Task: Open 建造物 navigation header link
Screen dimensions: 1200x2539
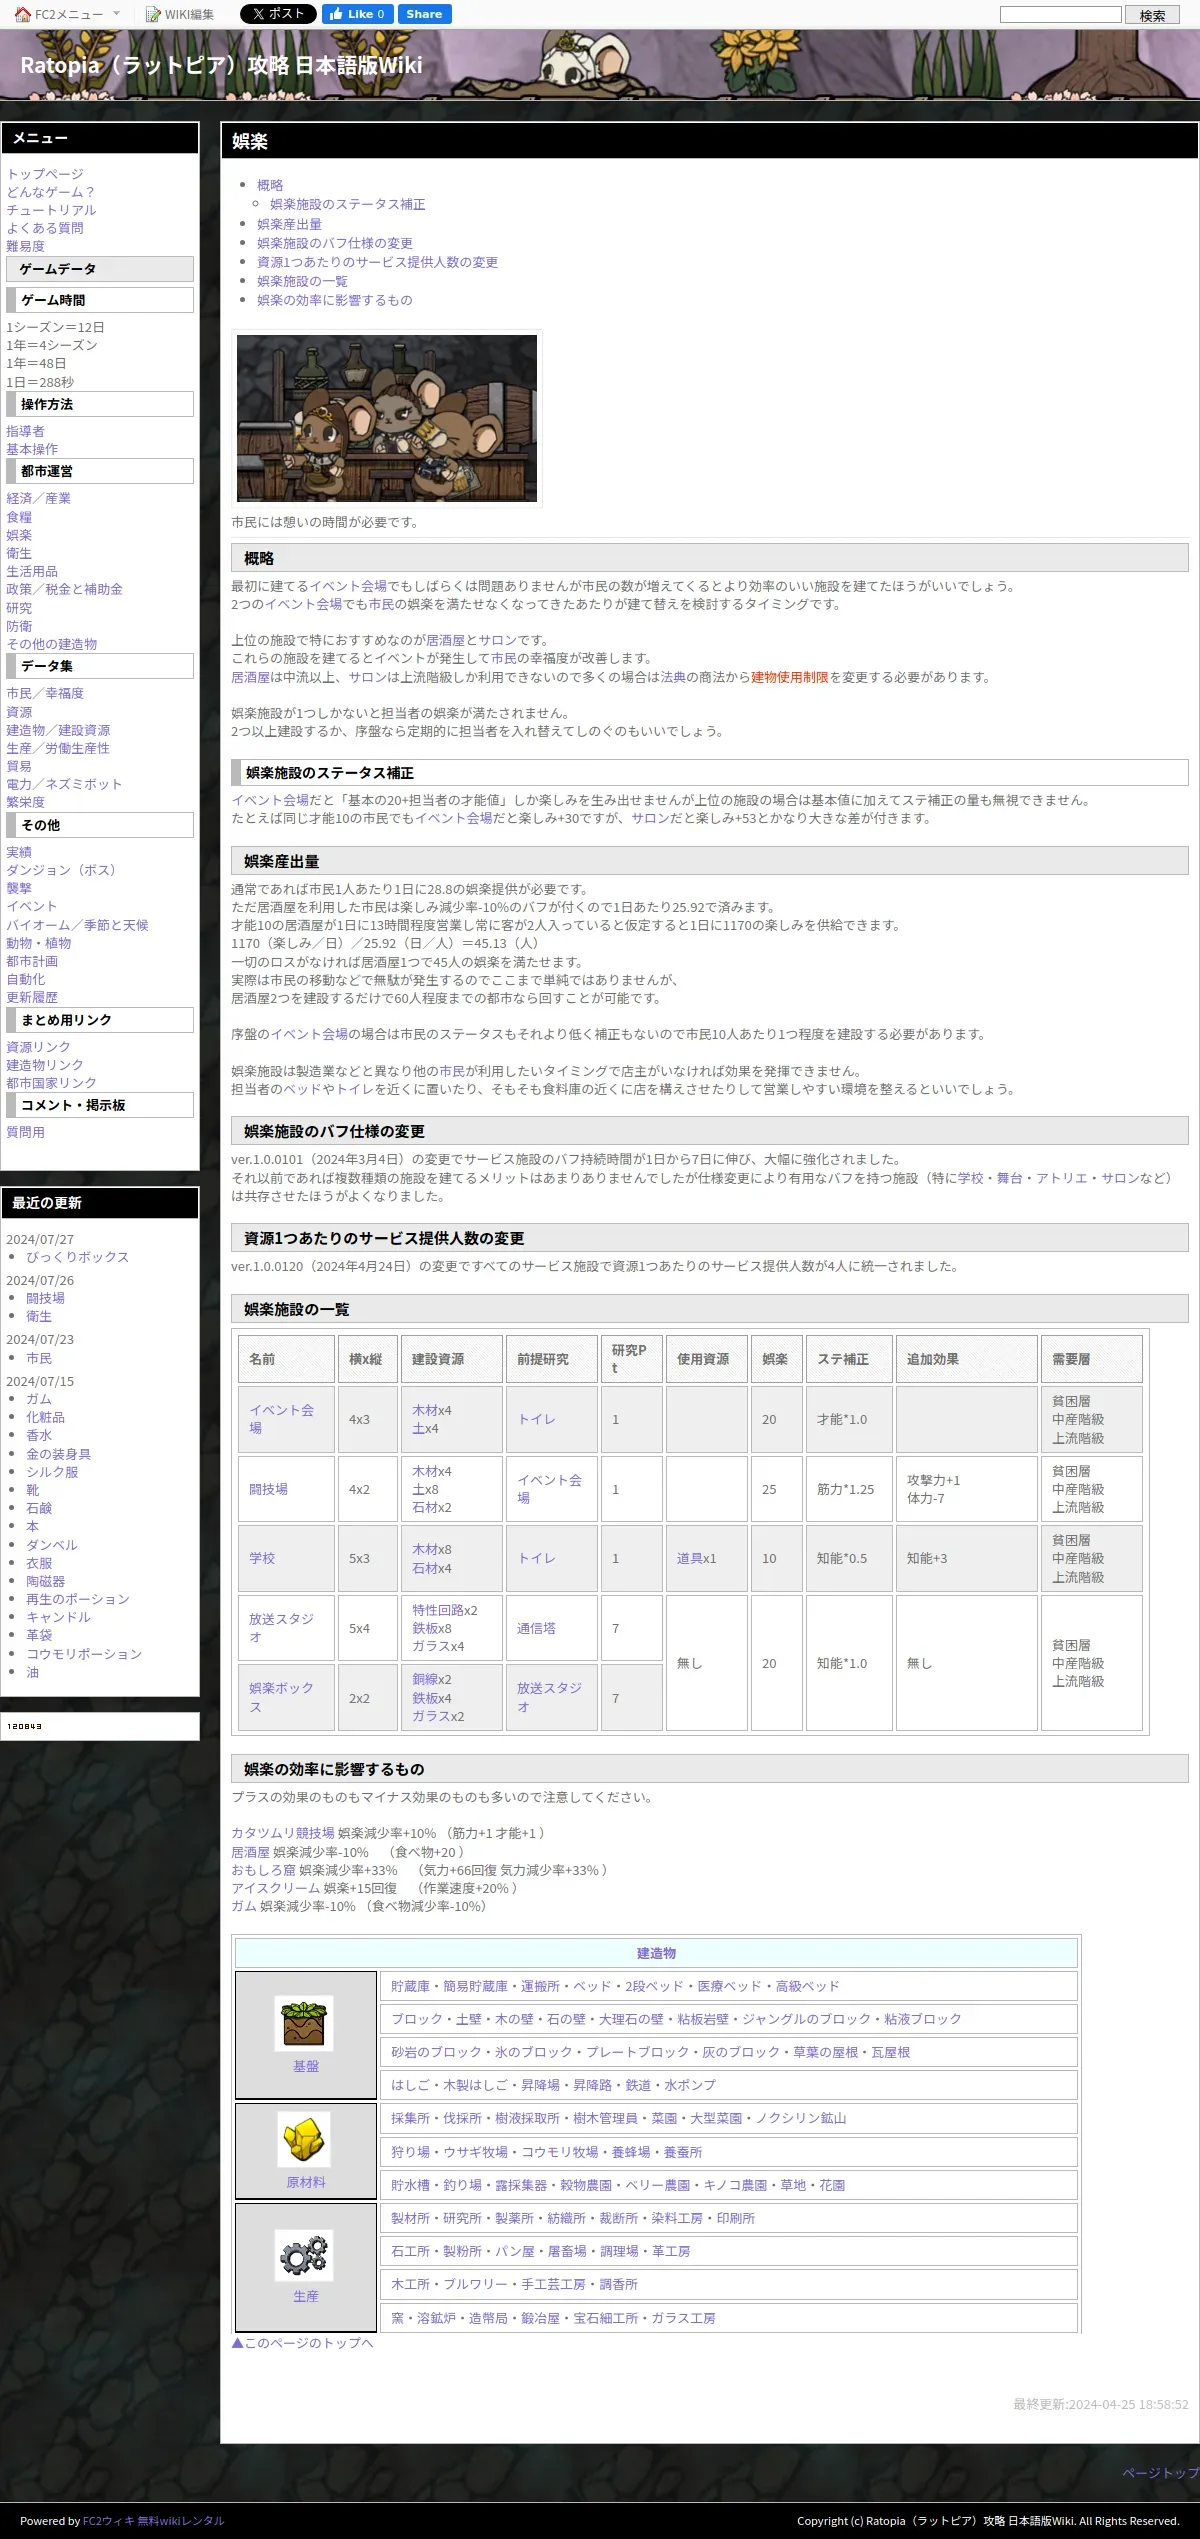Action: (656, 1953)
